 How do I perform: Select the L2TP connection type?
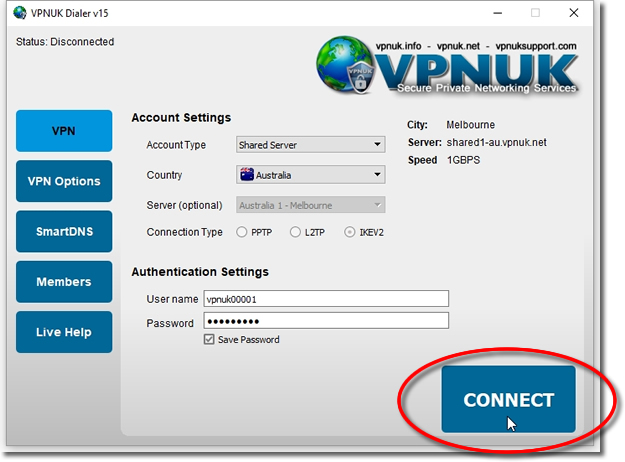[295, 232]
